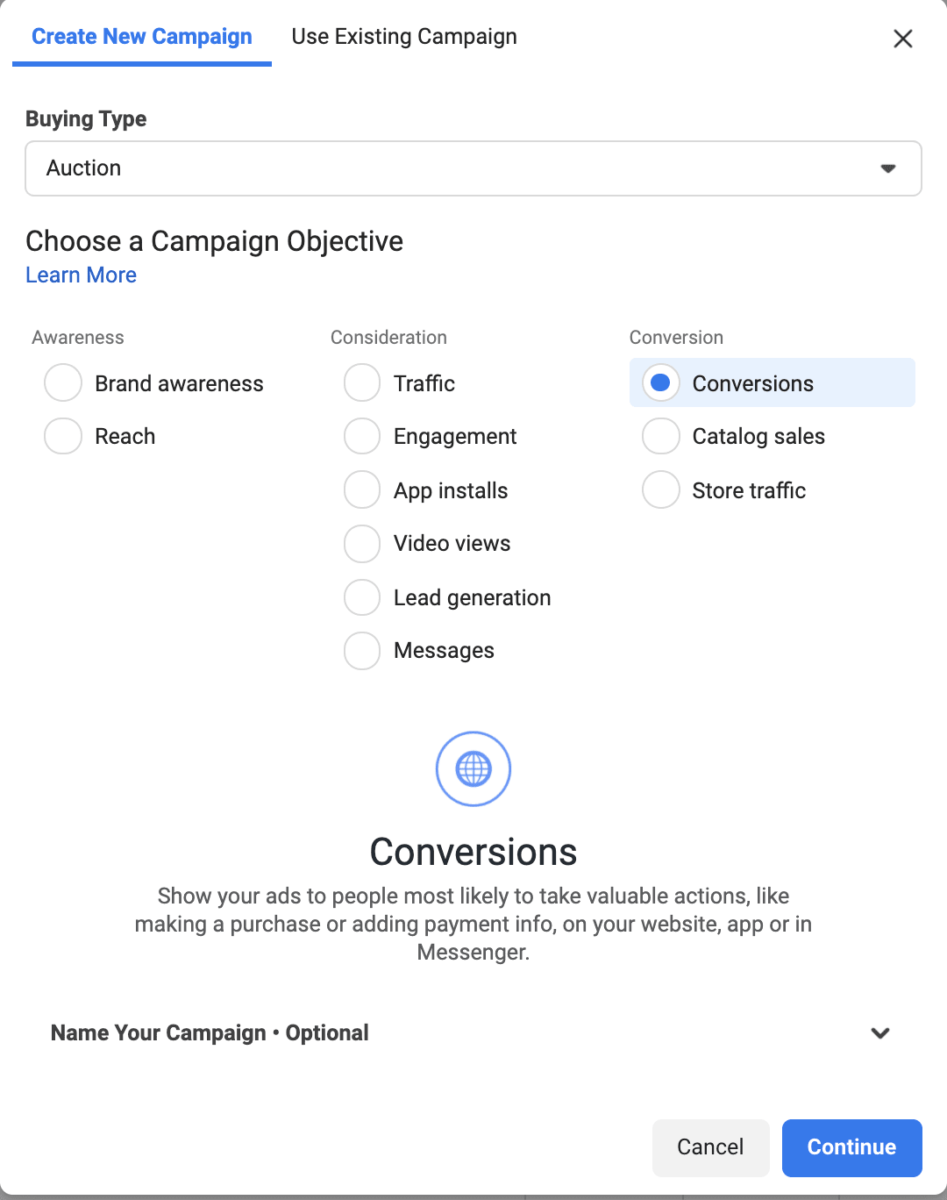The width and height of the screenshot is (947, 1200).
Task: Select the App installs objective
Action: [362, 490]
